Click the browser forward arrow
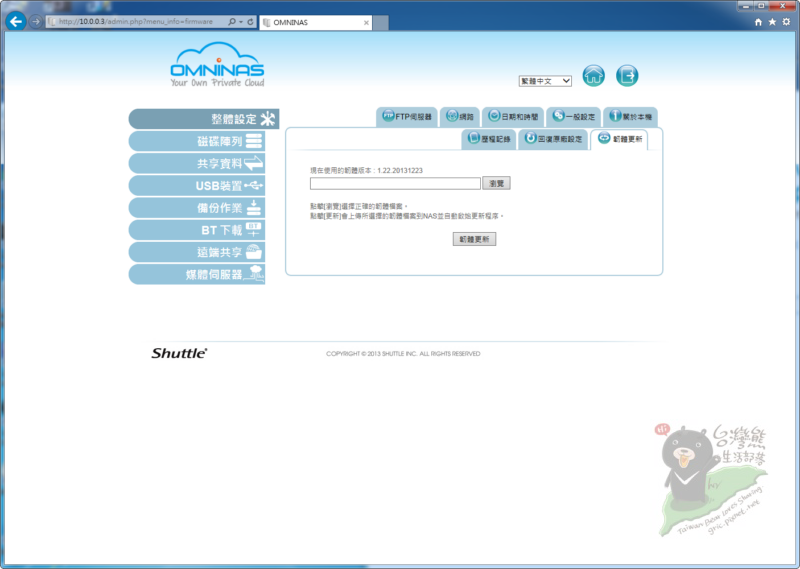 pyautogui.click(x=36, y=21)
